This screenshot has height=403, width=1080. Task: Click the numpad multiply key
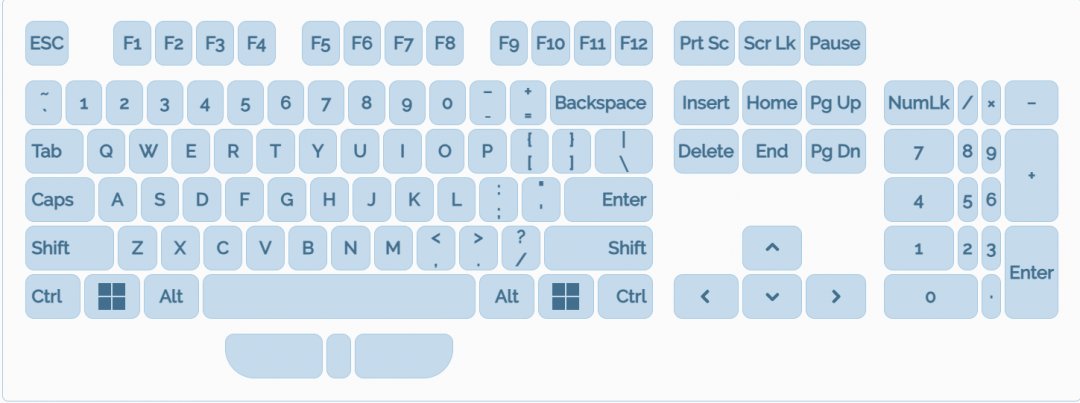[991, 103]
